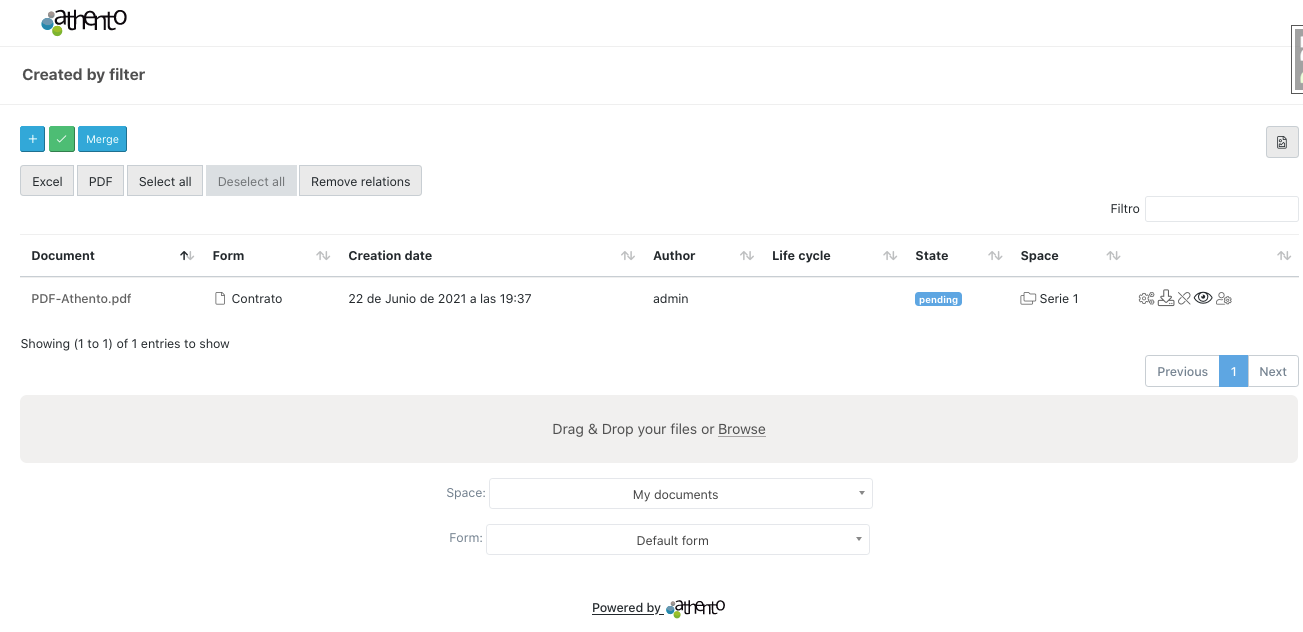Click the Athento logo at top left
This screenshot has width=1303, height=632.
(x=84, y=22)
